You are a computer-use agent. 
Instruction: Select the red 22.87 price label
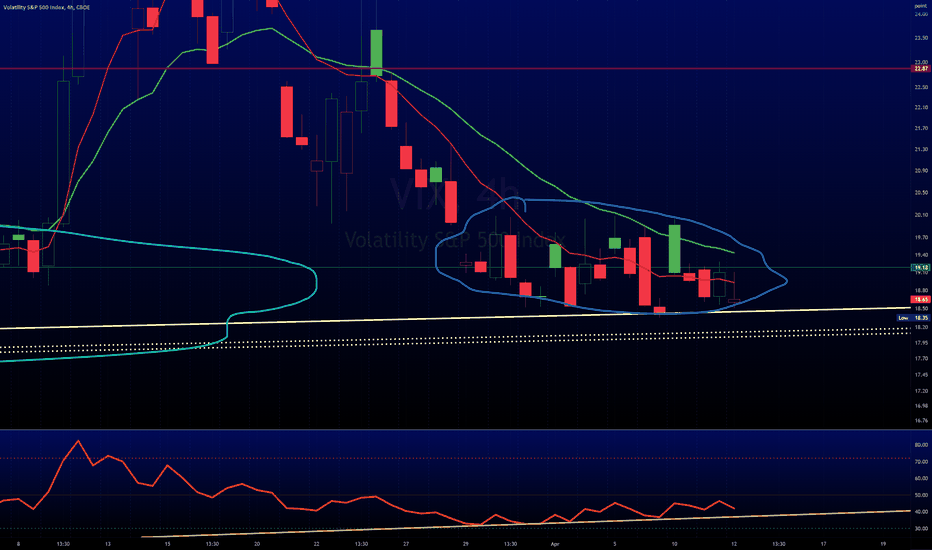pos(921,69)
